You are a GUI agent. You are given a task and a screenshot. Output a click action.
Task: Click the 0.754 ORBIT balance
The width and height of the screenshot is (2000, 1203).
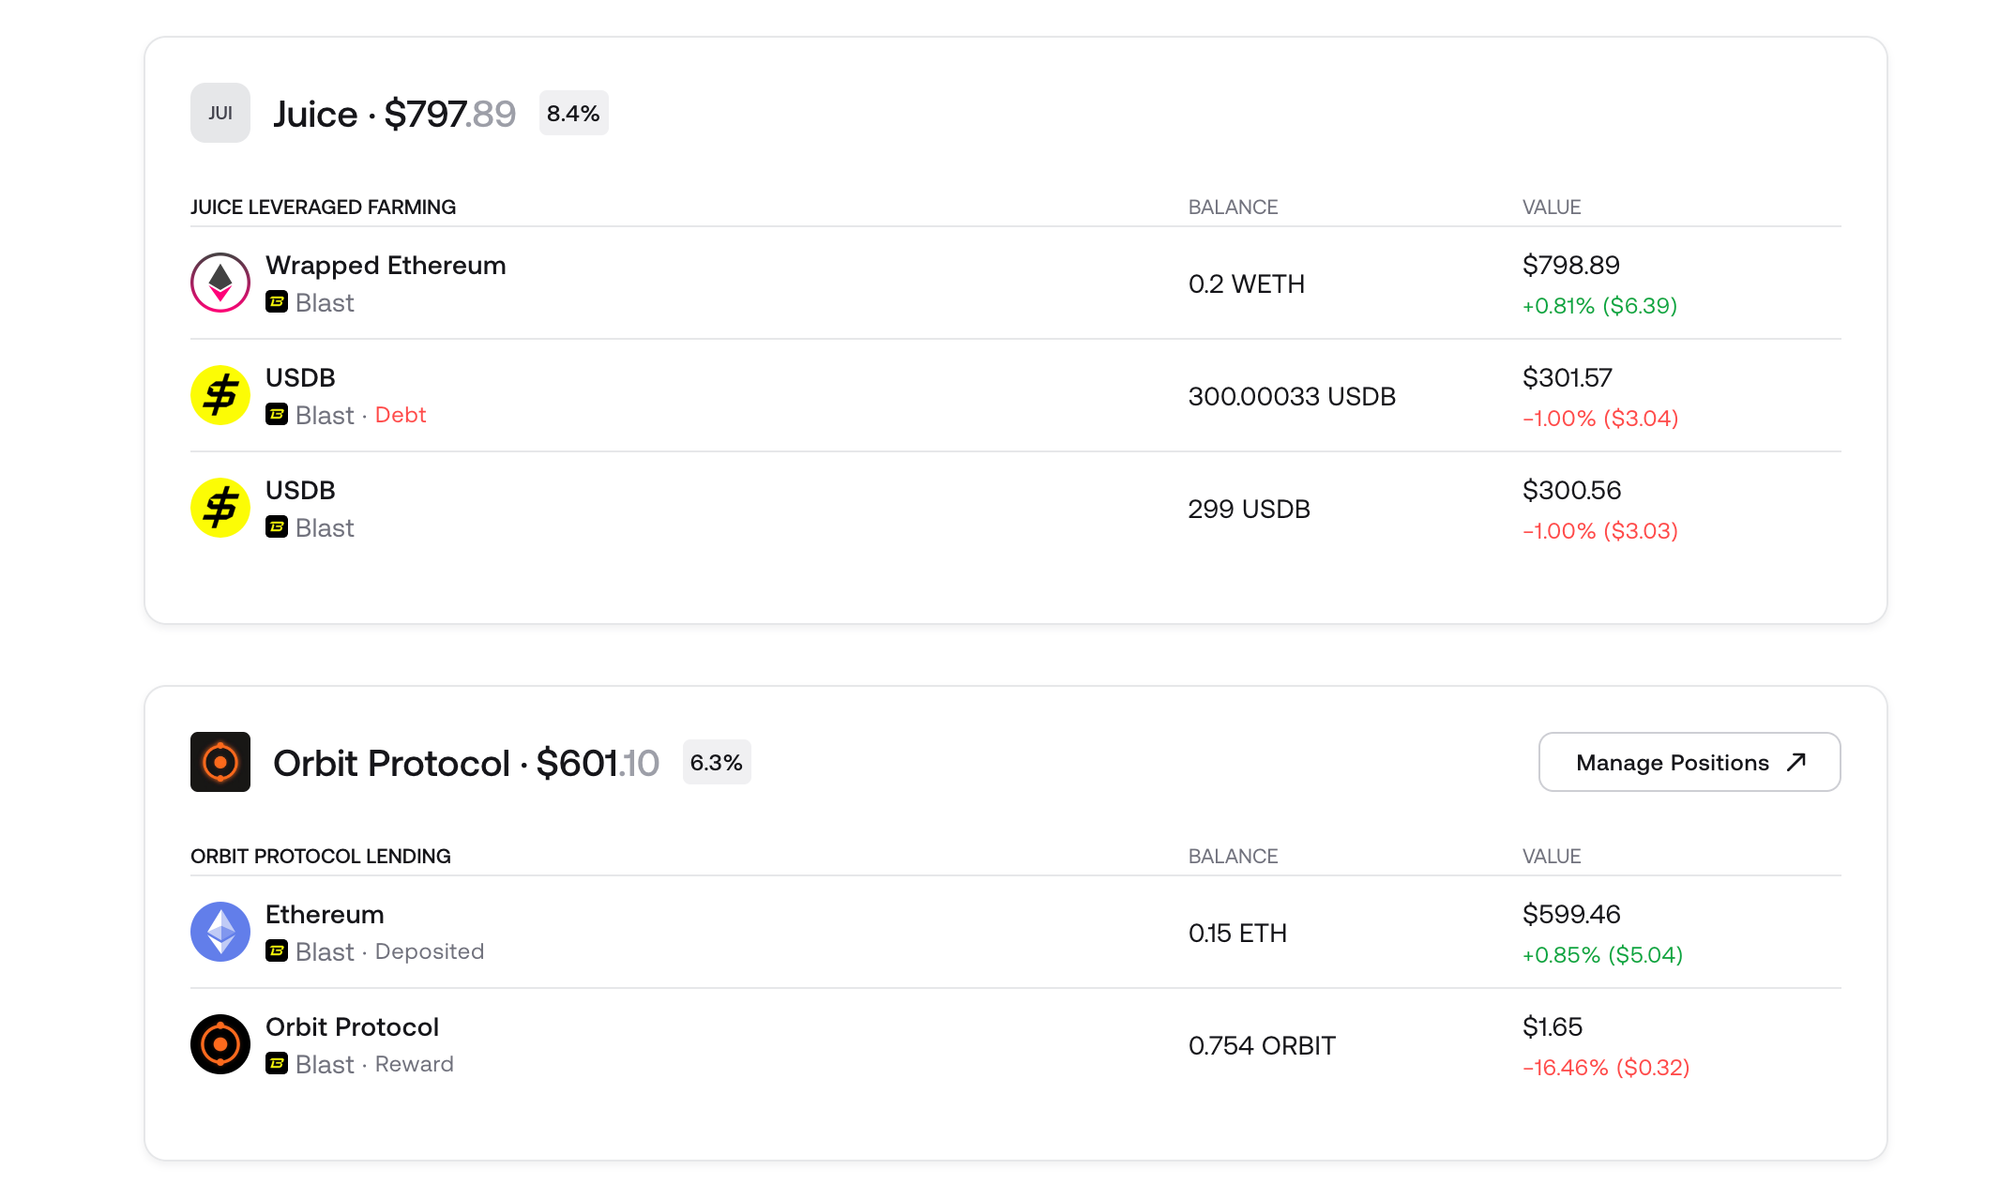[1261, 1046]
